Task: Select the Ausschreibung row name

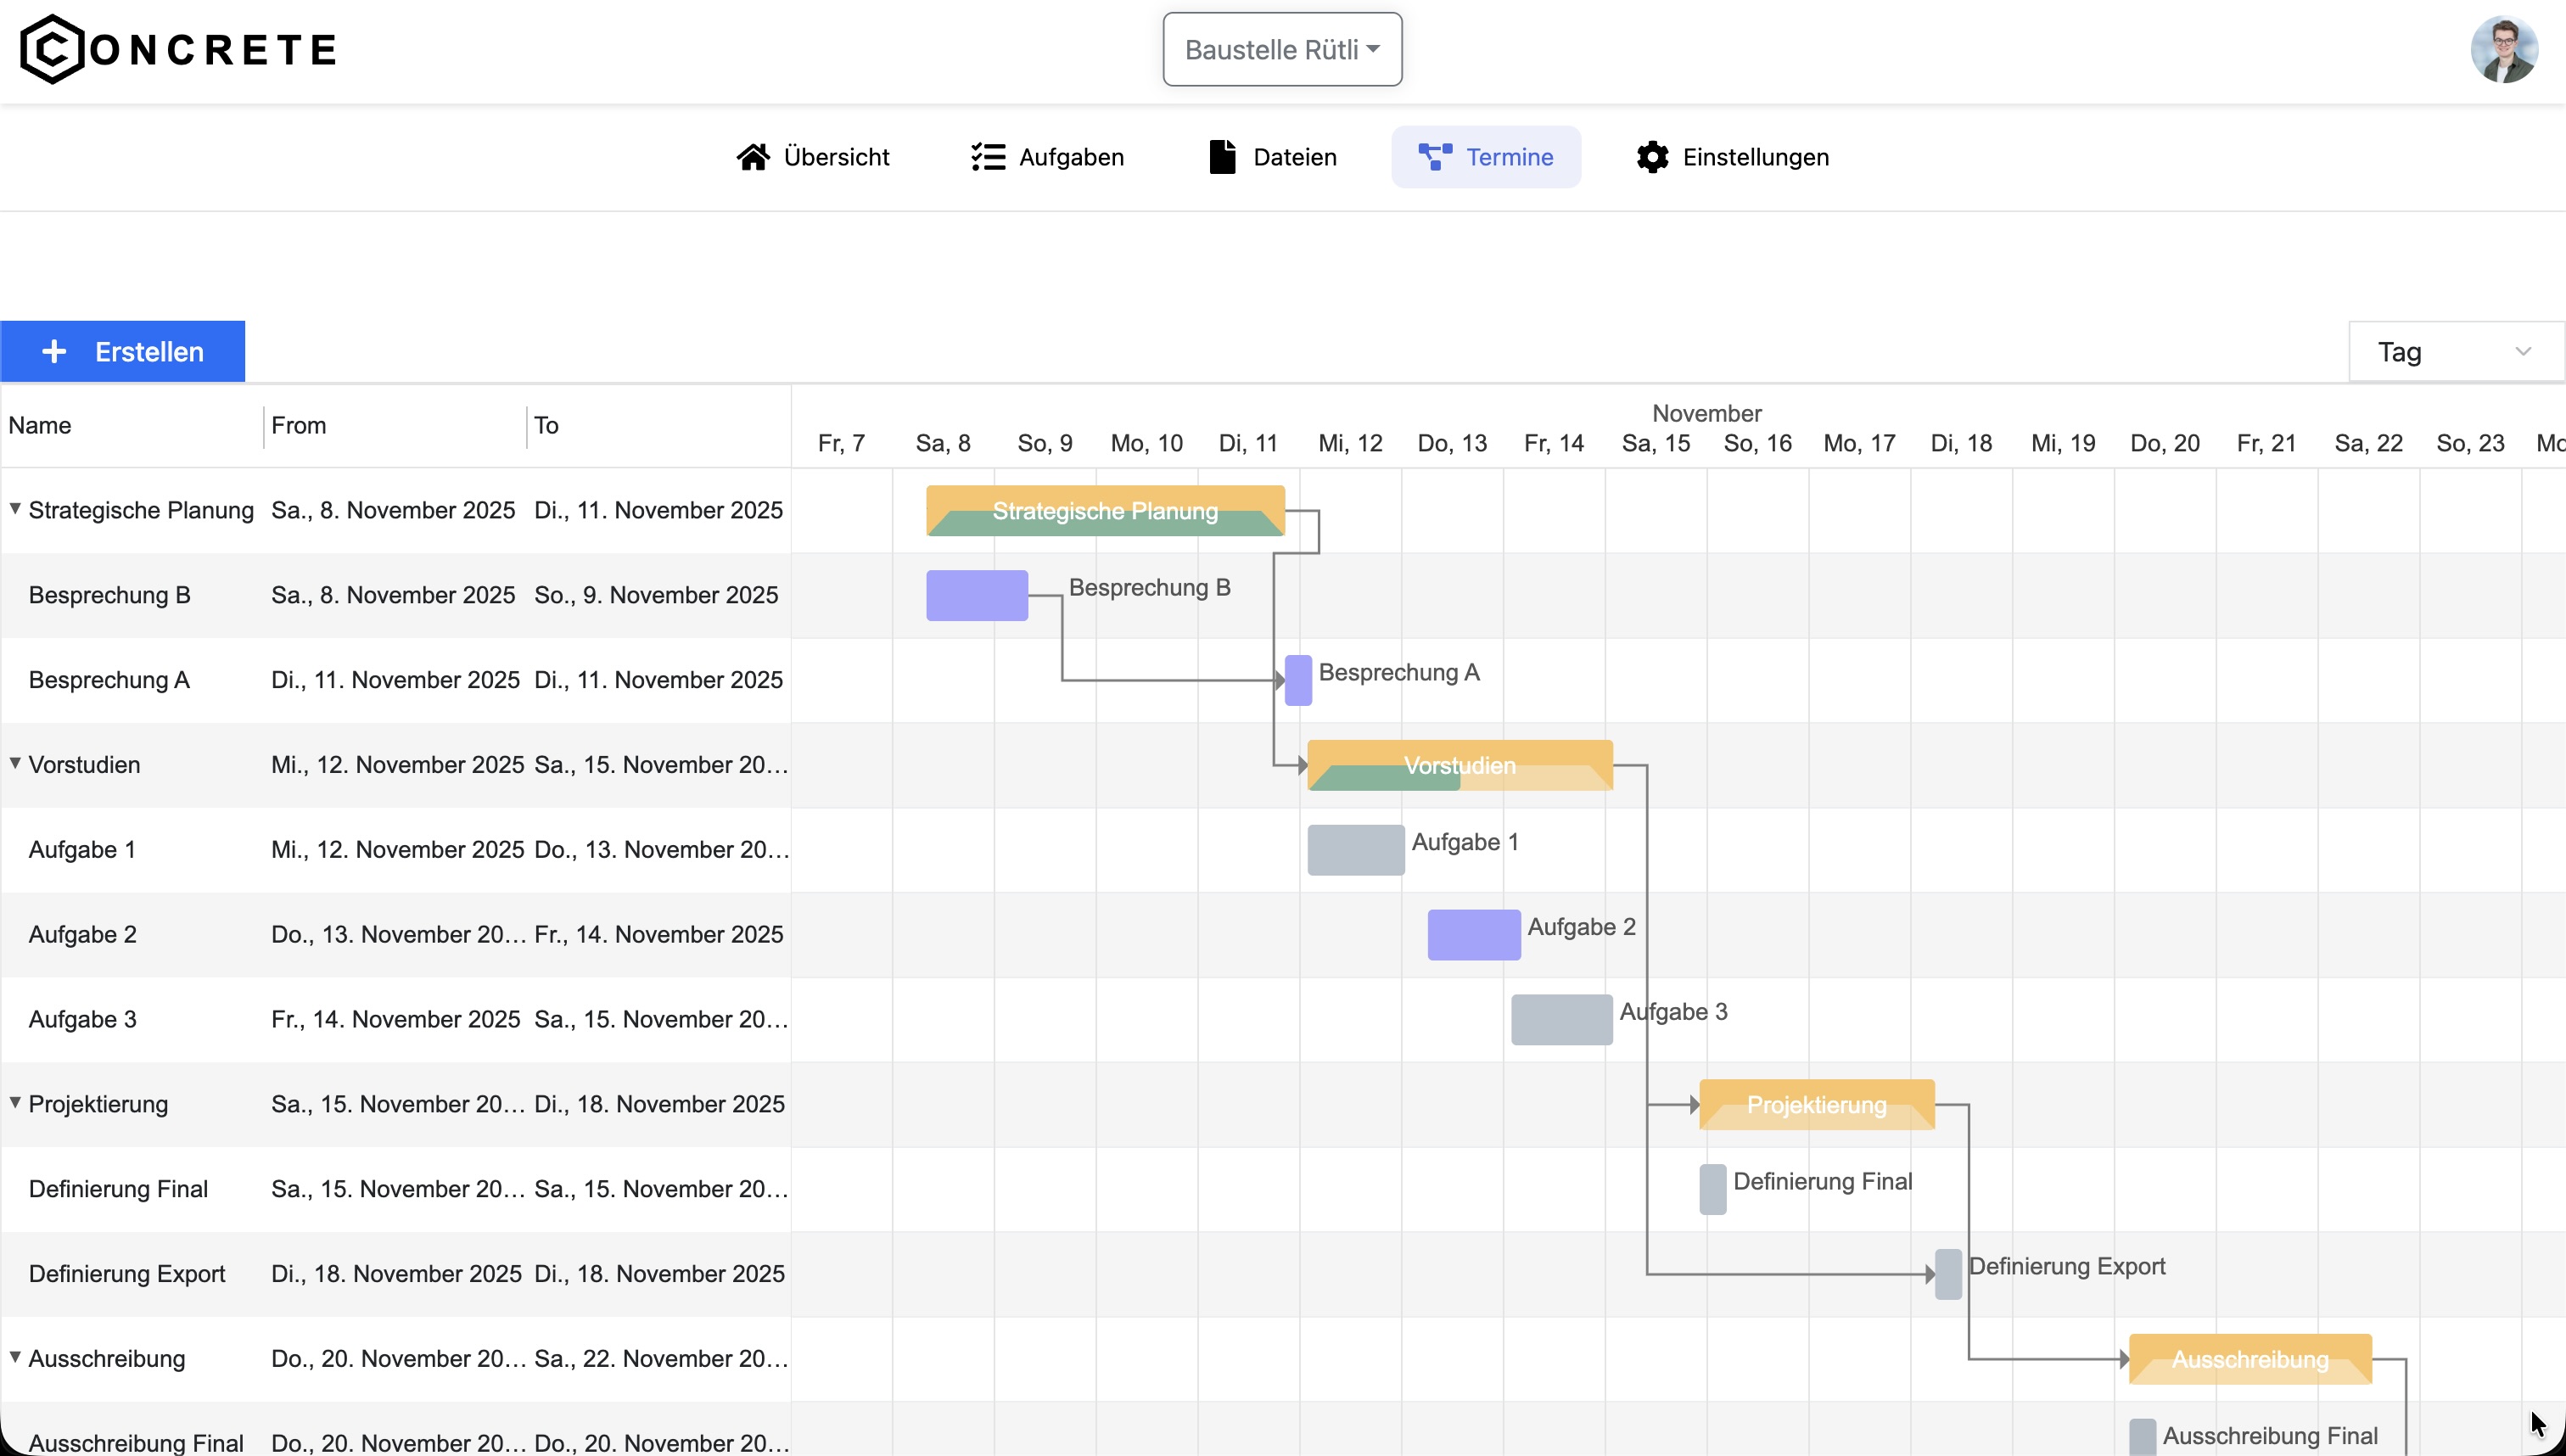Action: (106, 1357)
